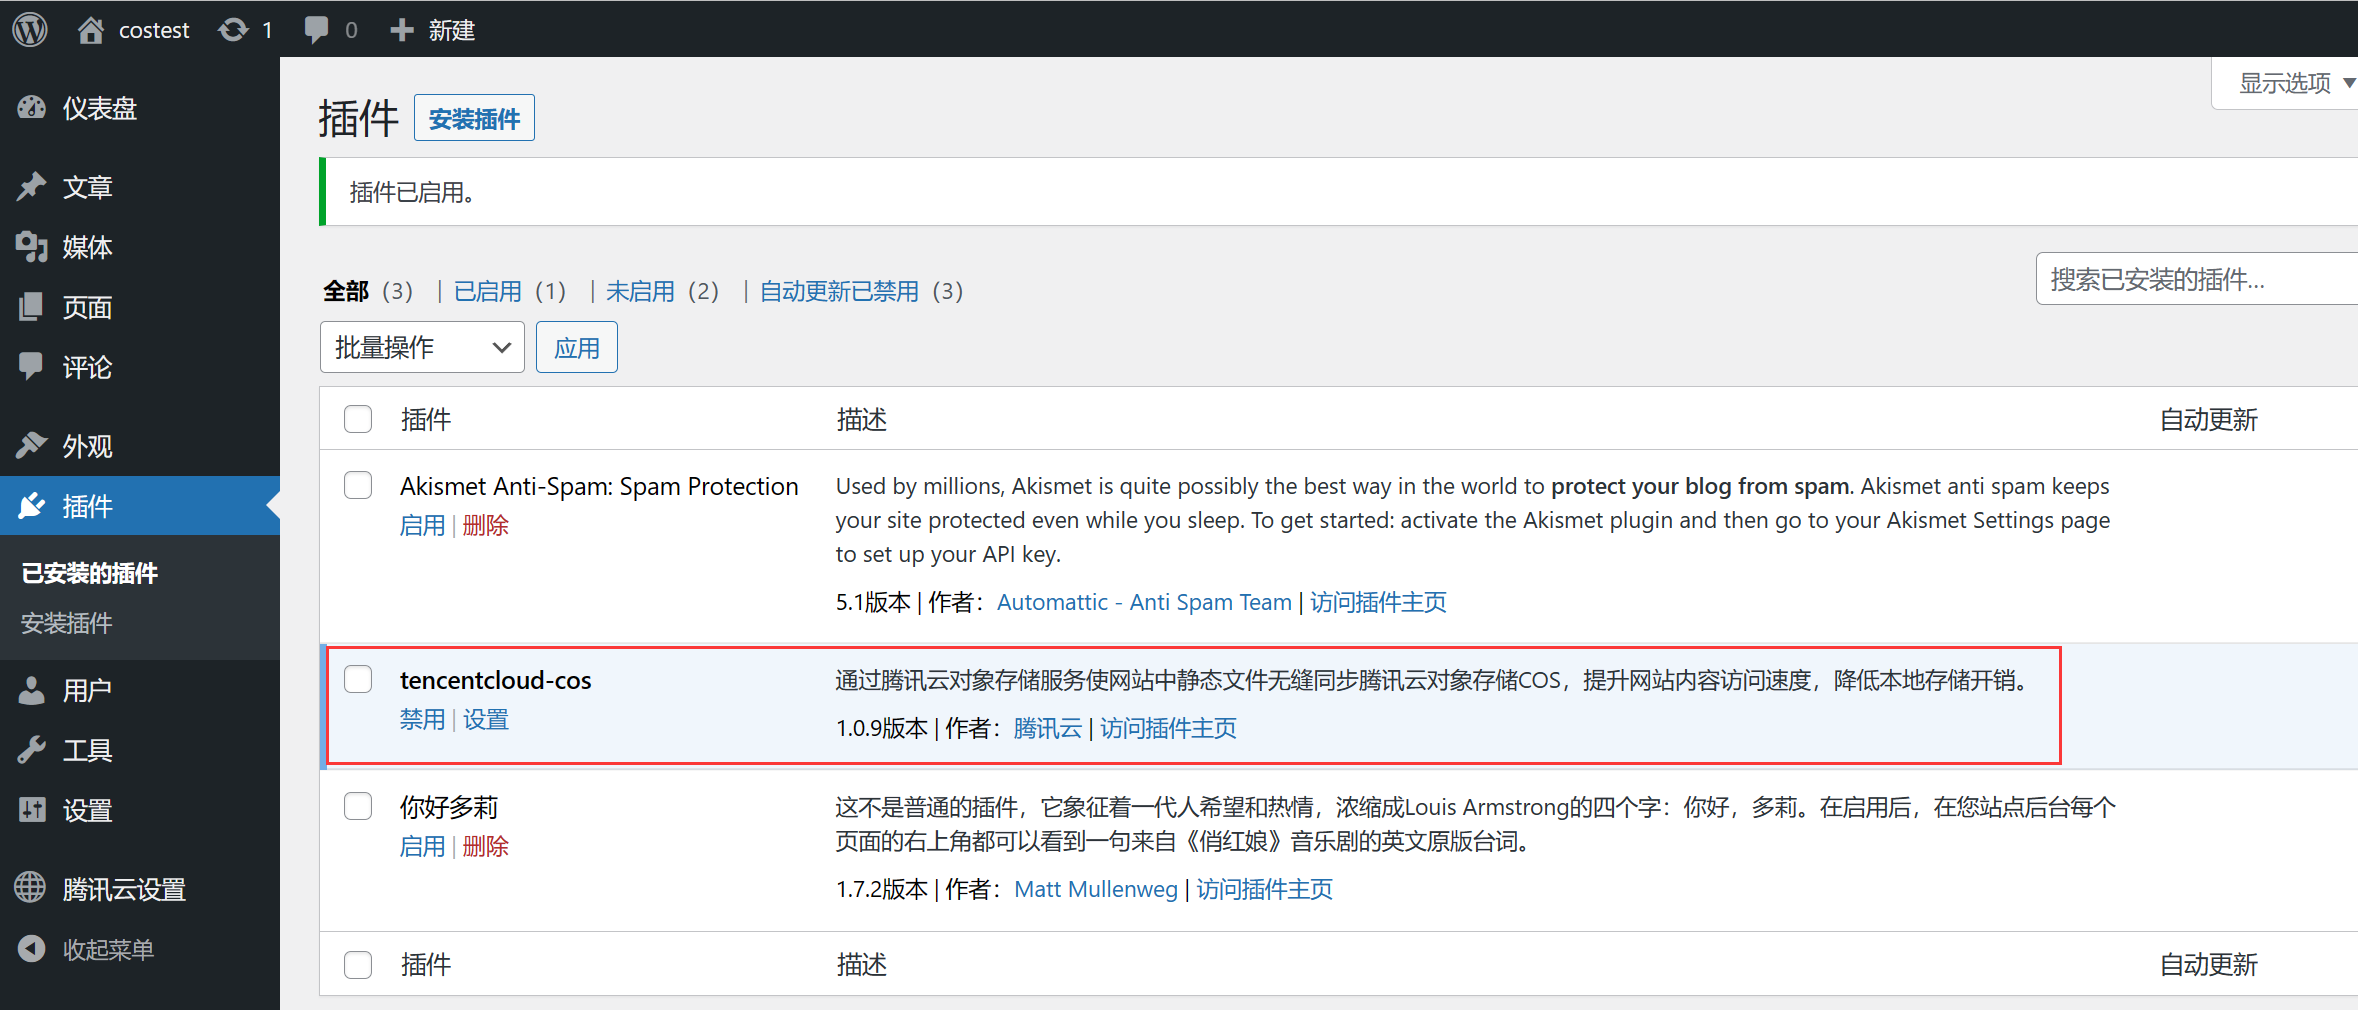The height and width of the screenshot is (1010, 2358).
Task: Tick the tencentcloud-cos checkbox
Action: (358, 679)
